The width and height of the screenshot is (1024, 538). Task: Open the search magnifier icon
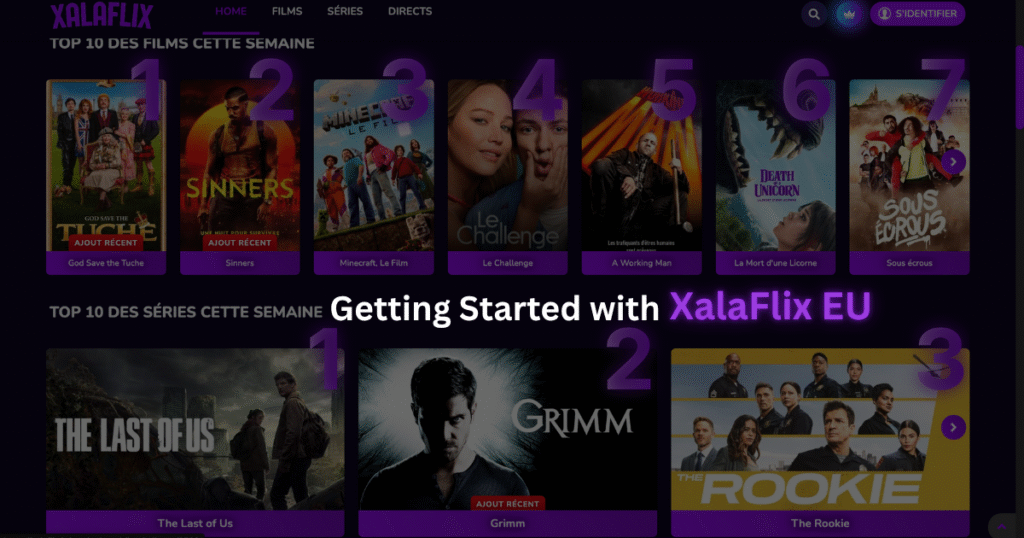(814, 14)
